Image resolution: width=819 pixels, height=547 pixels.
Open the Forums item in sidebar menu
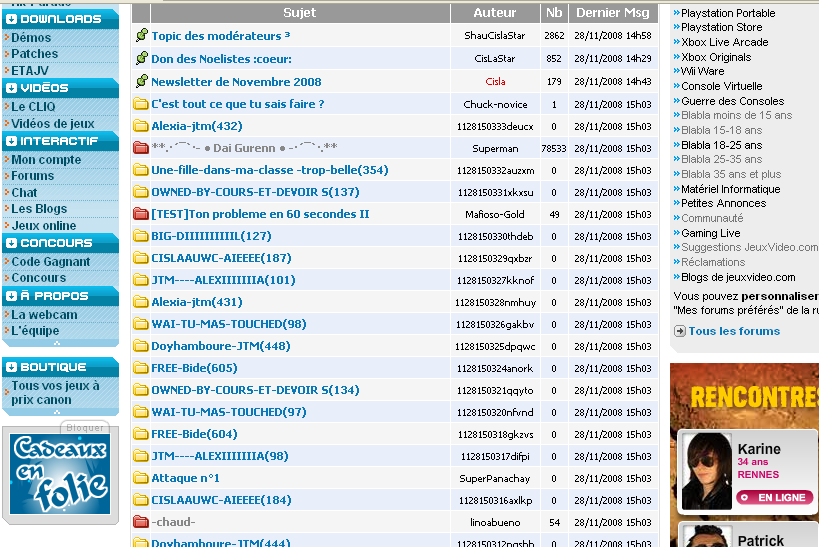click(33, 176)
